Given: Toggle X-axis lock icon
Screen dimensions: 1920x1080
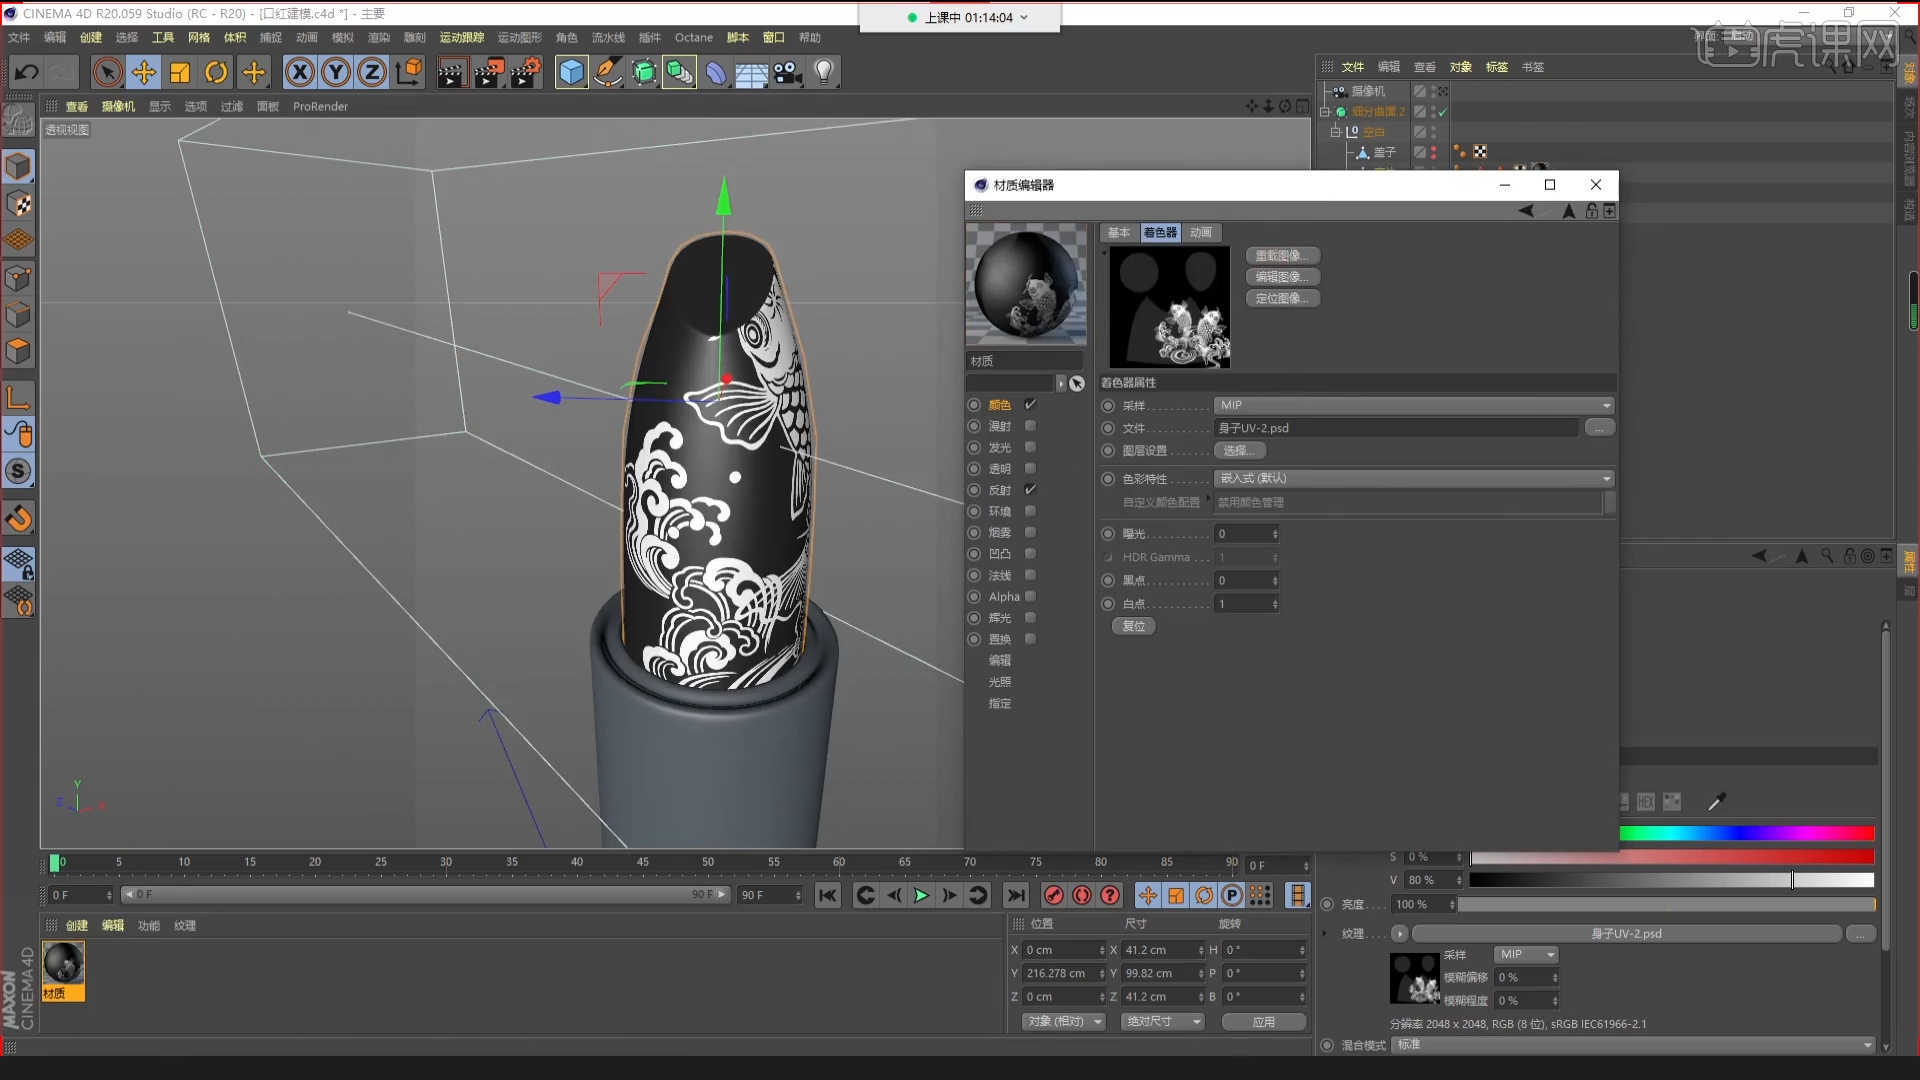Looking at the screenshot, I should 300,72.
